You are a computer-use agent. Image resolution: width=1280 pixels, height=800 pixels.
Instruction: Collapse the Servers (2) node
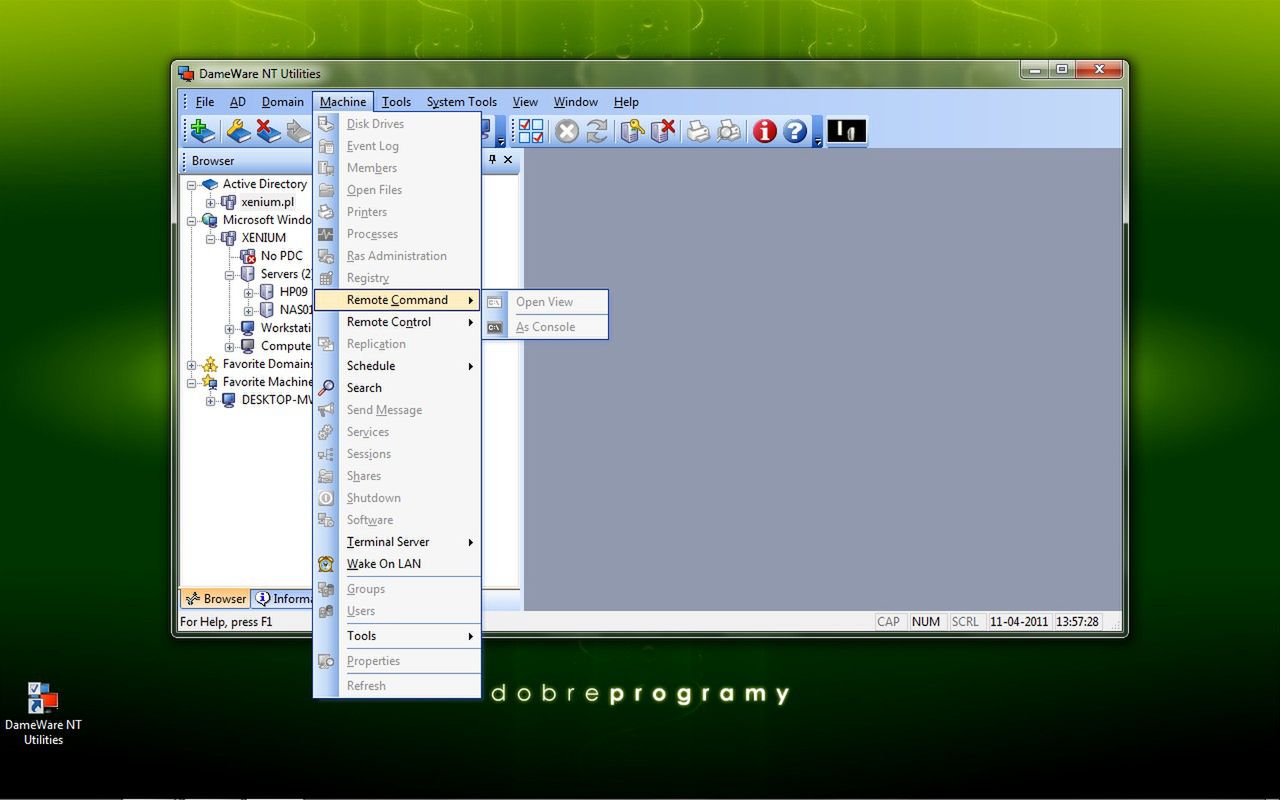point(229,274)
